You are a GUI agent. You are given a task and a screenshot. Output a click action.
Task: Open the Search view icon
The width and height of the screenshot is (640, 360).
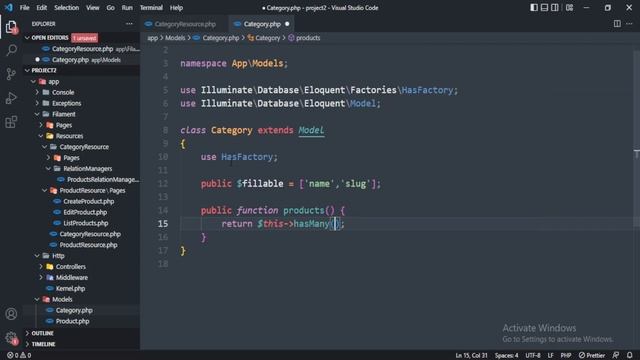[11, 50]
